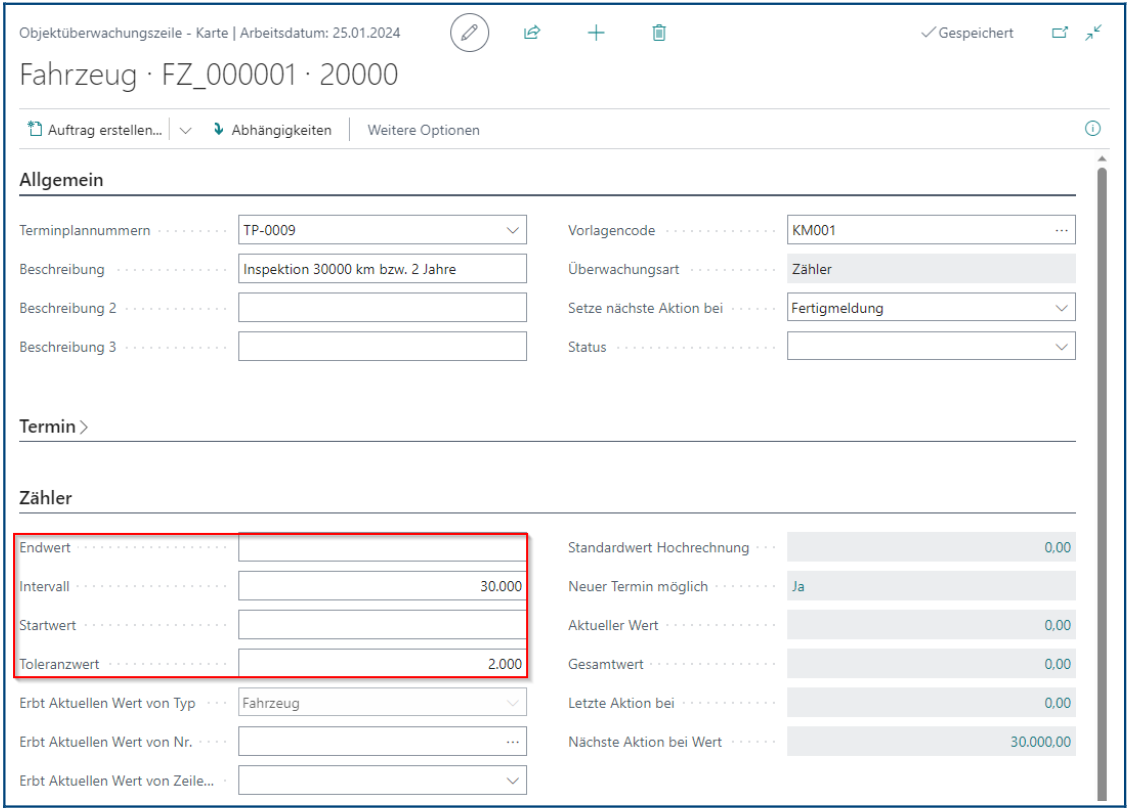Click Auftrag erstellen action
This screenshot has height=811, width=1129.
[94, 130]
